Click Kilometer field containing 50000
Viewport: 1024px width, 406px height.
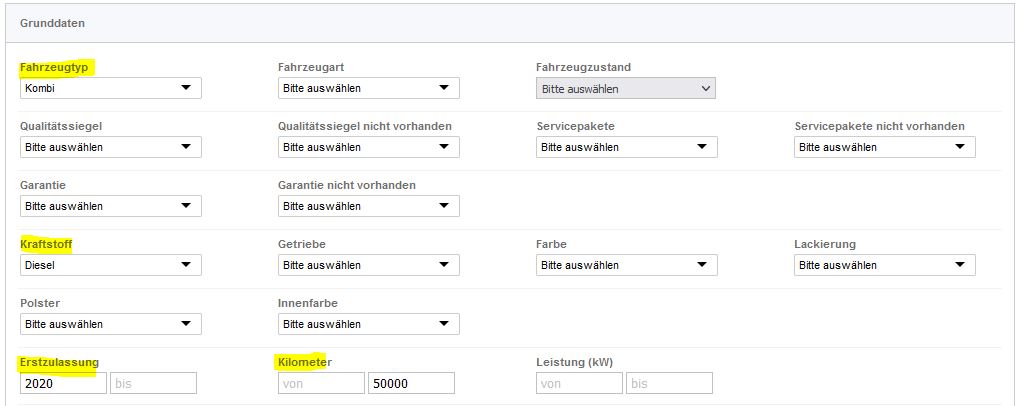coord(411,383)
